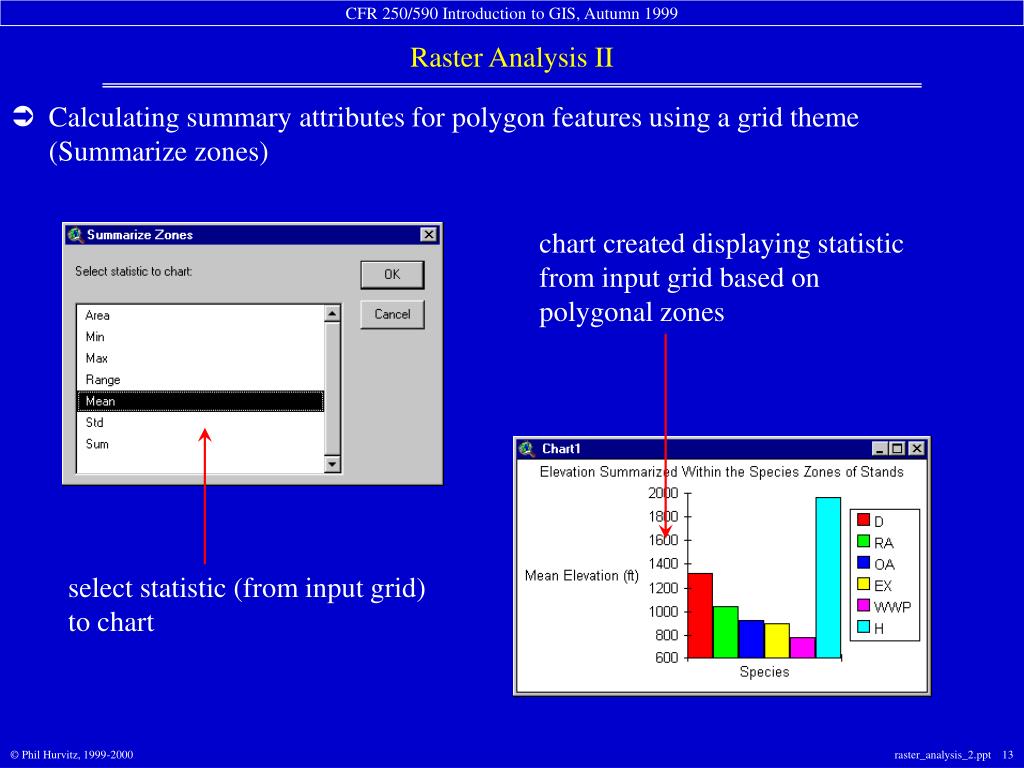1024x768 pixels.
Task: Click the chart title 'Elevation Summarized Within...'
Action: pyautogui.click(x=722, y=472)
